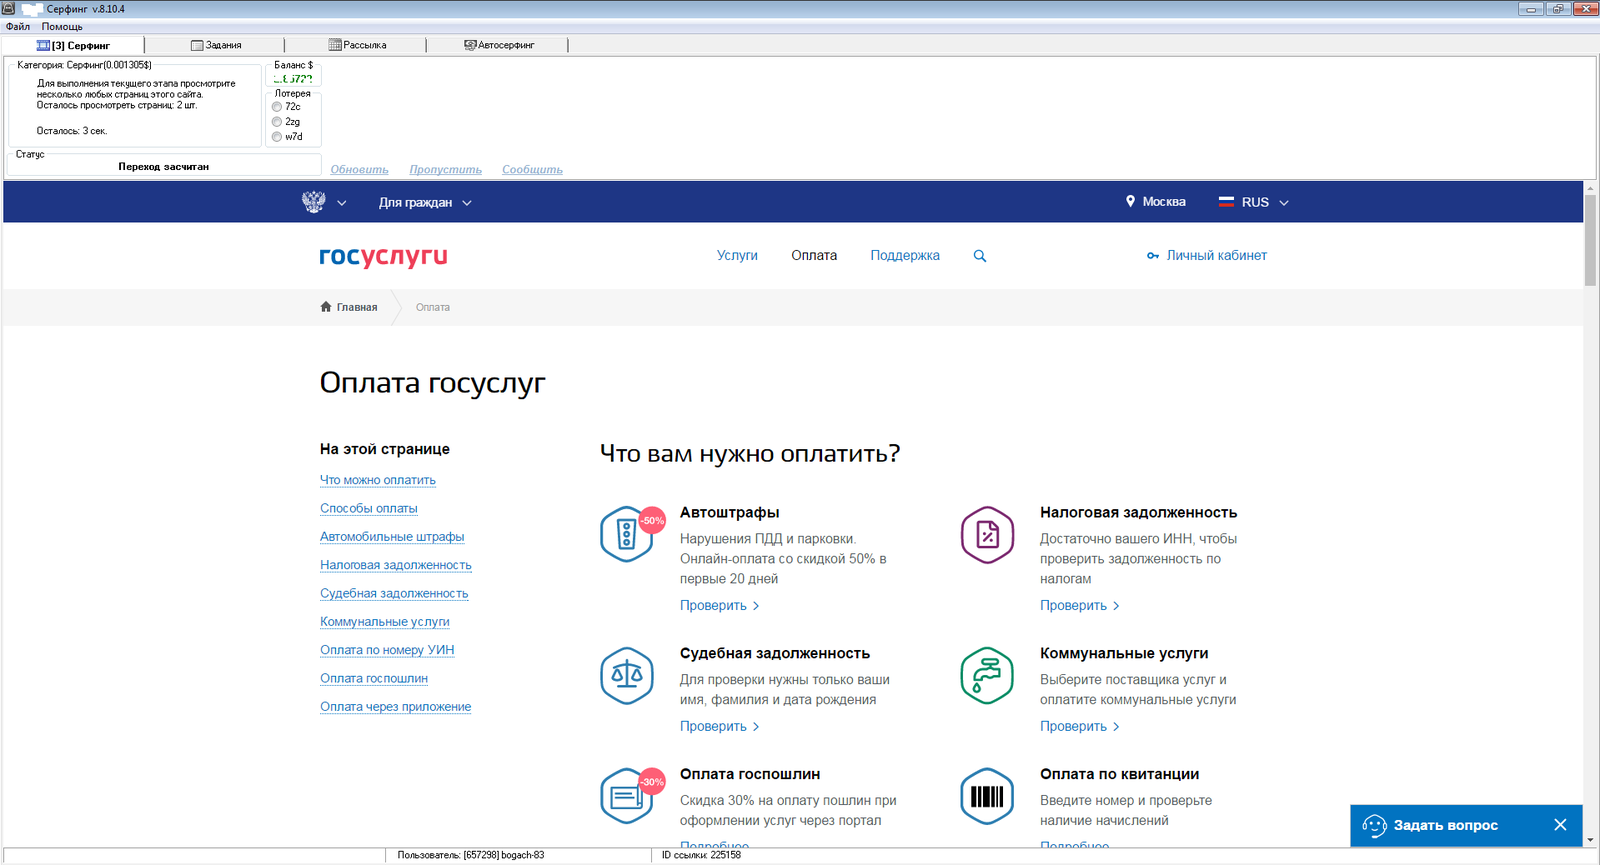The image size is (1600, 865).
Task: Click the Moscow location pin icon
Action: 1131,201
